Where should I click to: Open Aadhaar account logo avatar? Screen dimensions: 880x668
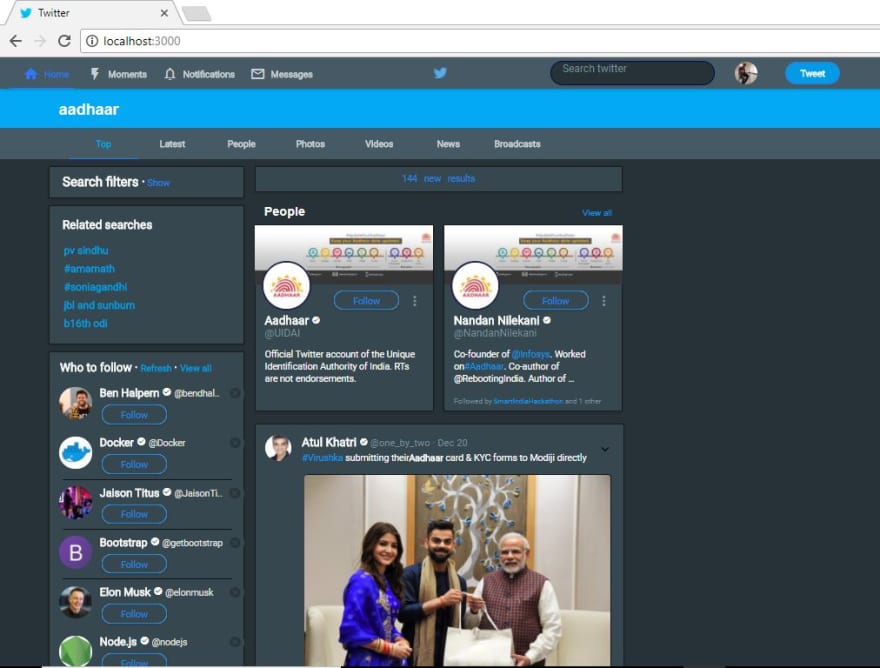pyautogui.click(x=287, y=286)
